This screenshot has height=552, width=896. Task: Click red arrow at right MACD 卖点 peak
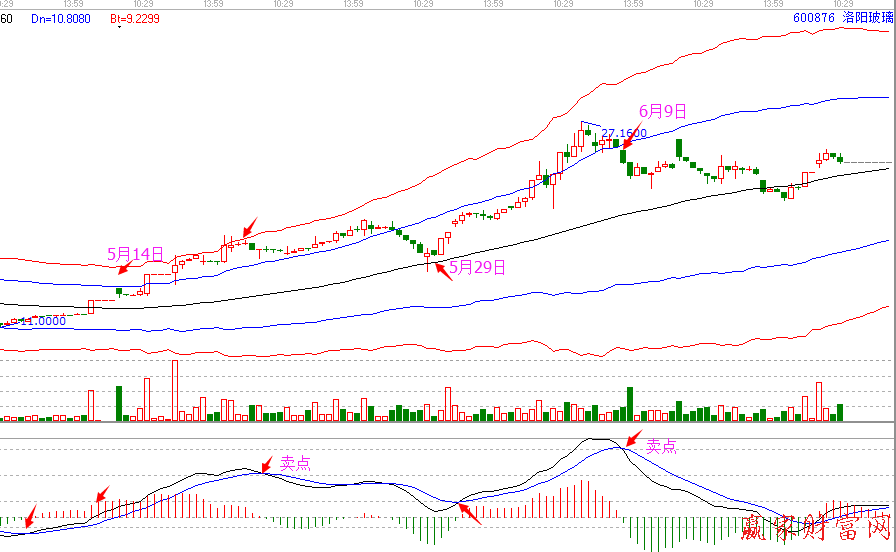pyautogui.click(x=632, y=439)
